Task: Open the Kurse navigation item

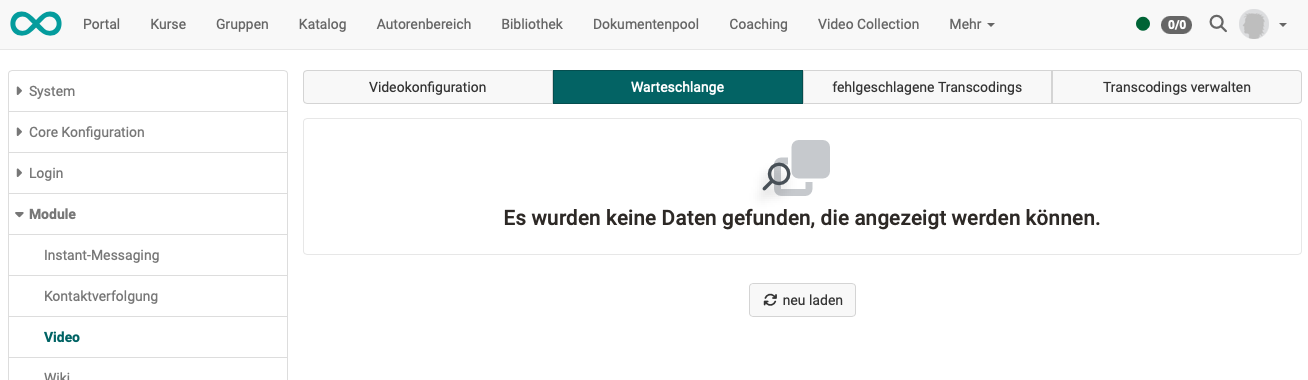Action: (168, 24)
